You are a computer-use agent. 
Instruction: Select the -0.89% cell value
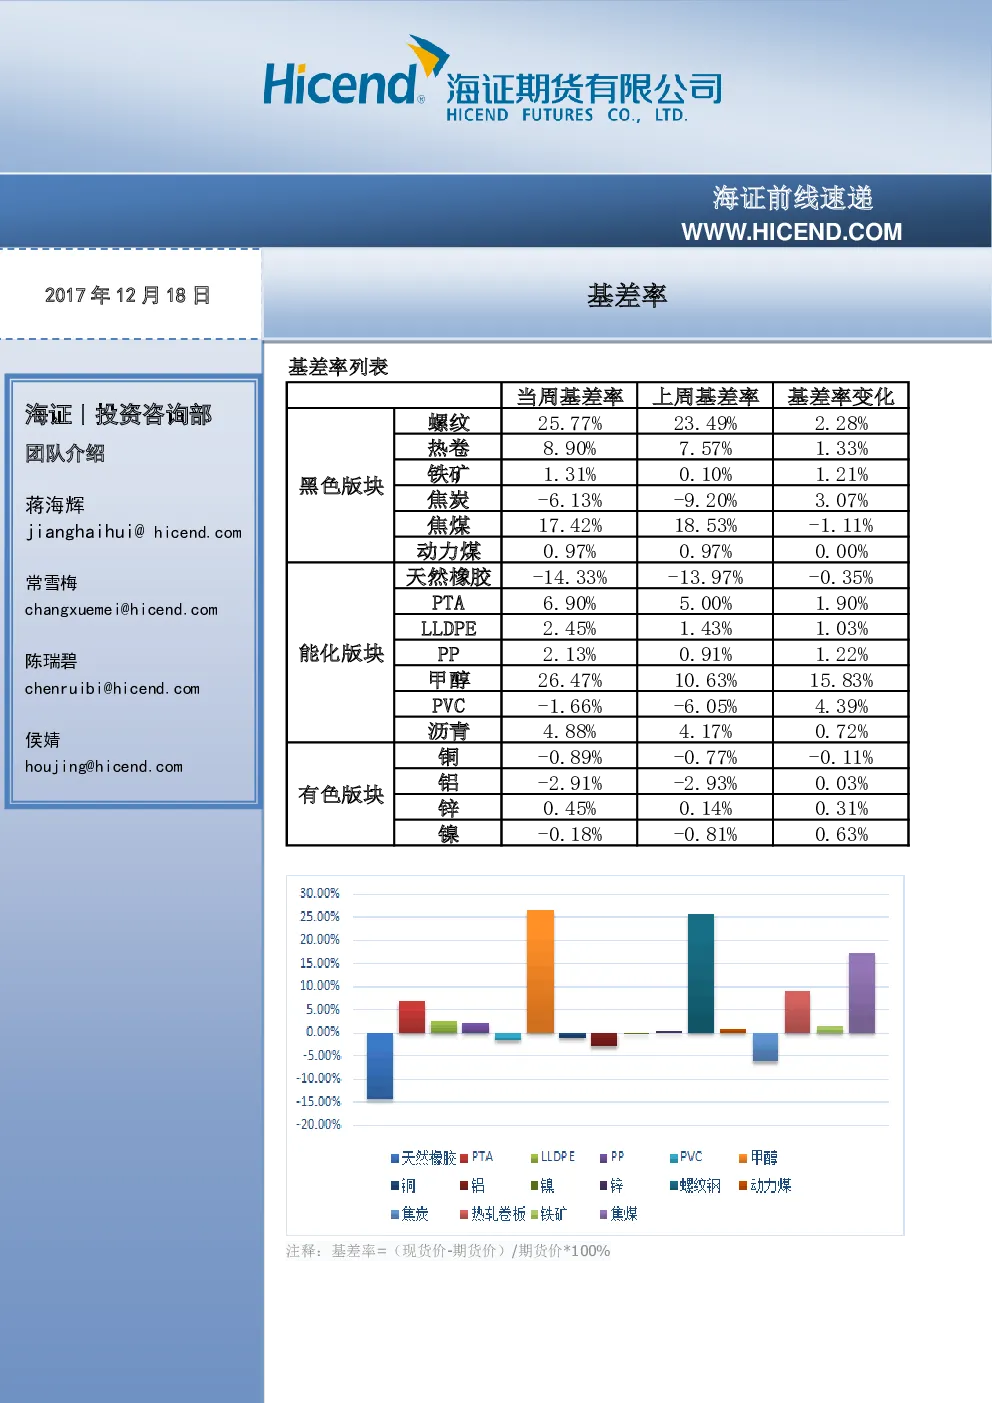coord(570,757)
